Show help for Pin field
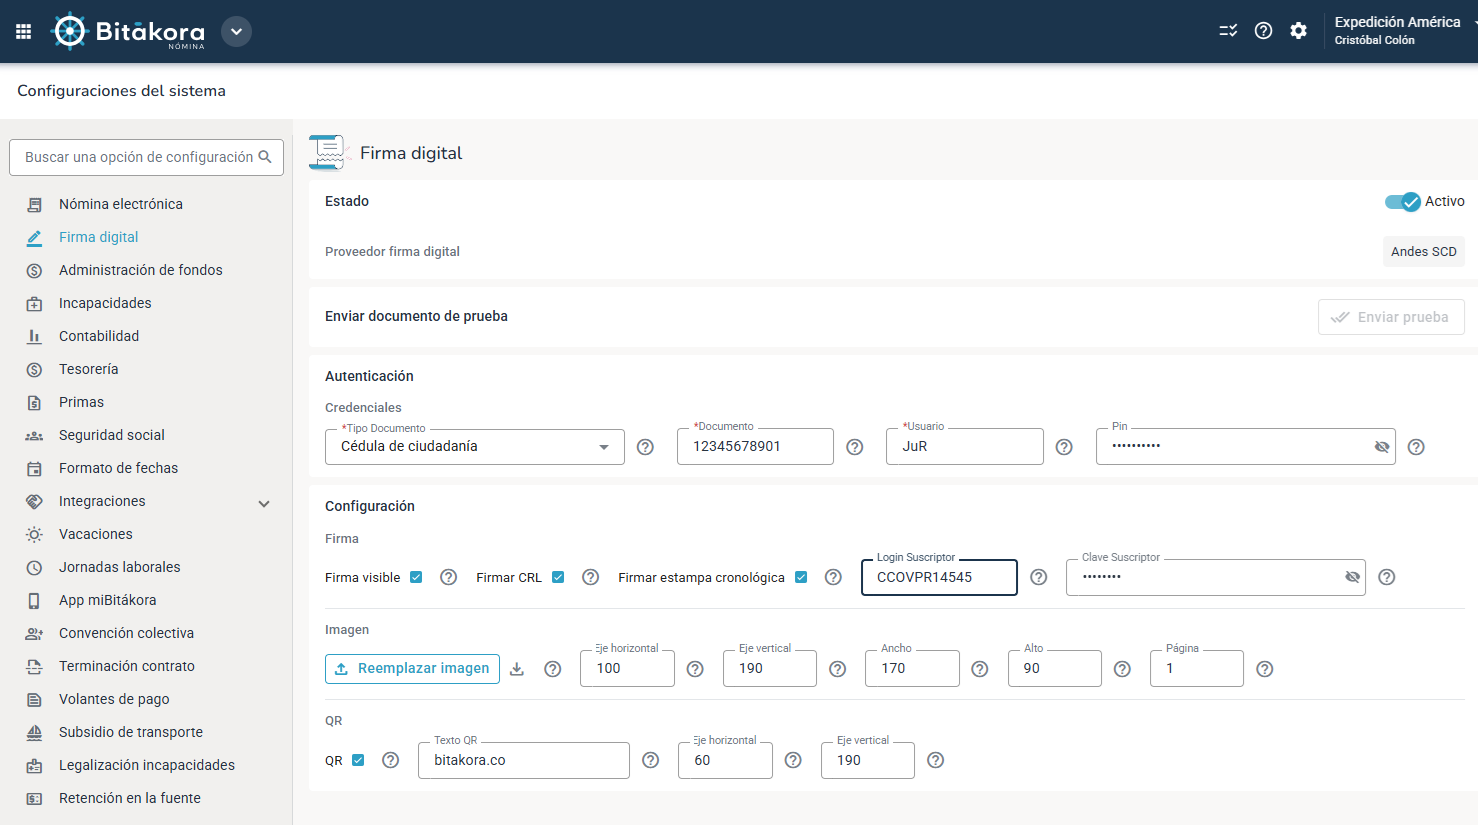Screen dimensions: 1478x825 tap(1416, 447)
